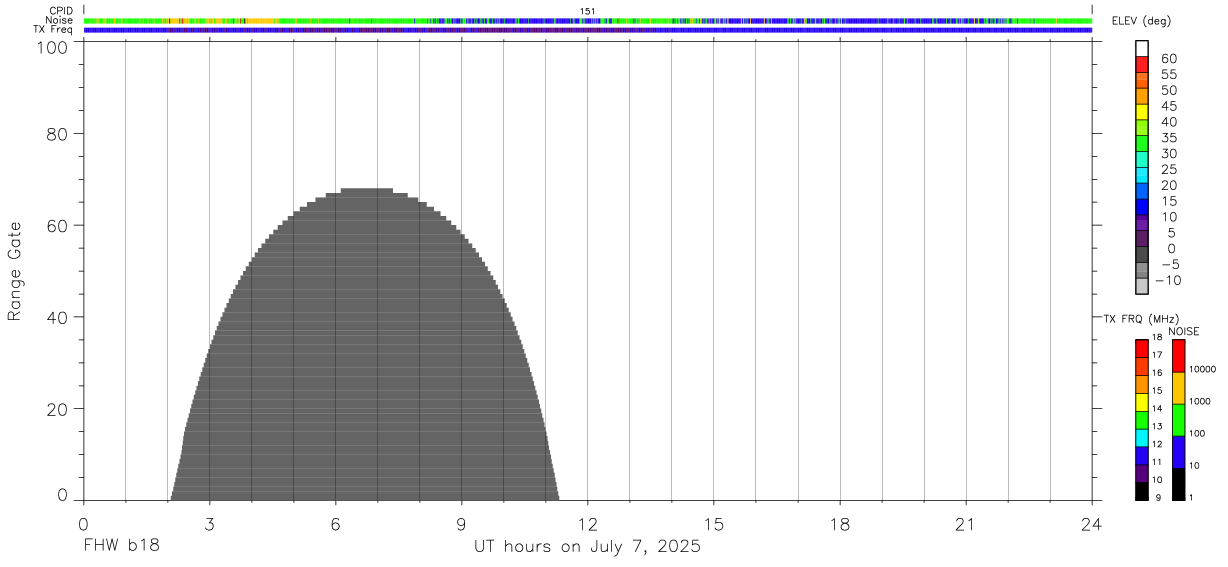This screenshot has width=1228, height=567.
Task: Click the 'Range Gate' y-axis title
Action: tap(14, 271)
